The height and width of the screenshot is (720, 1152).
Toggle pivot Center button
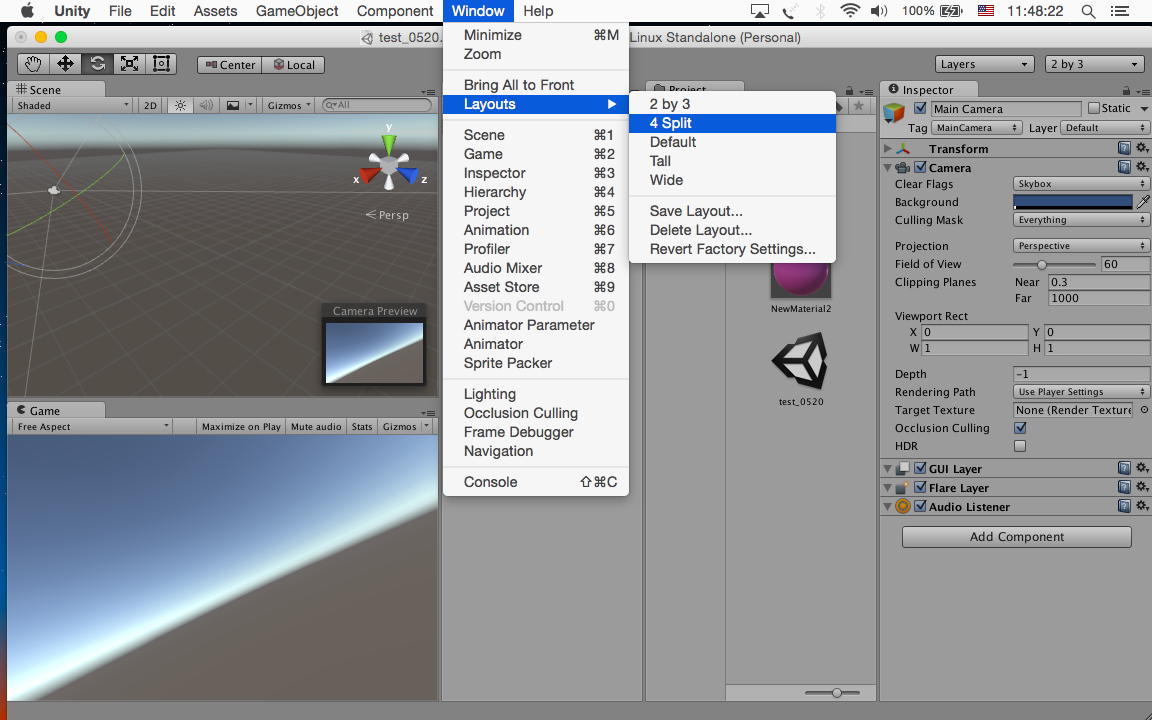tap(230, 65)
